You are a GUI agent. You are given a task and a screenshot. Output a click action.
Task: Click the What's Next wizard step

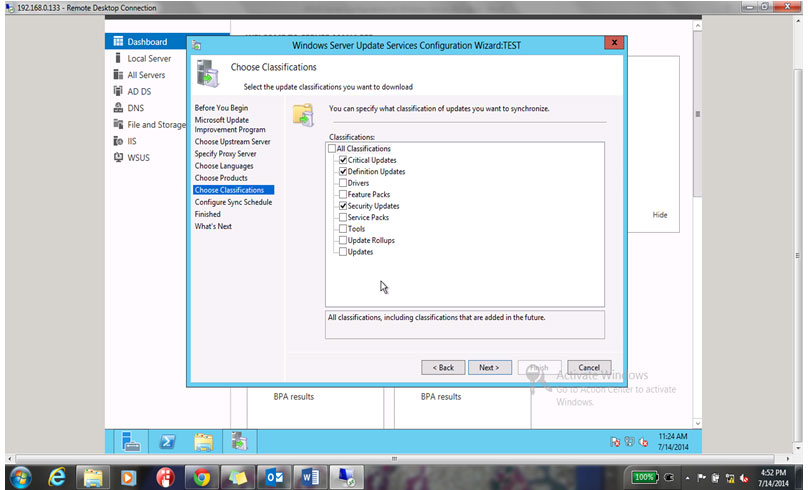(x=213, y=226)
